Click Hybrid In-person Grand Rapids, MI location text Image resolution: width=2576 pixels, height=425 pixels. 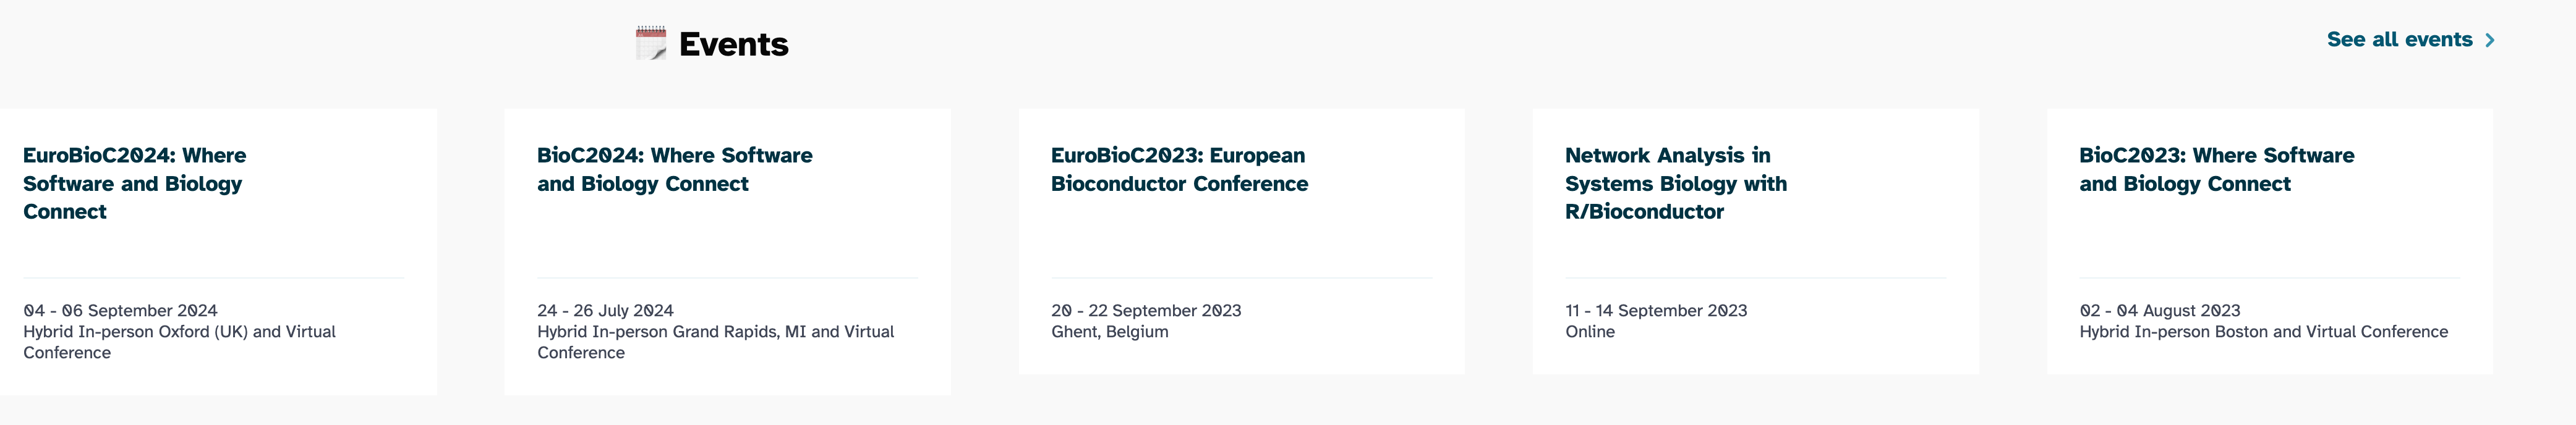(715, 332)
